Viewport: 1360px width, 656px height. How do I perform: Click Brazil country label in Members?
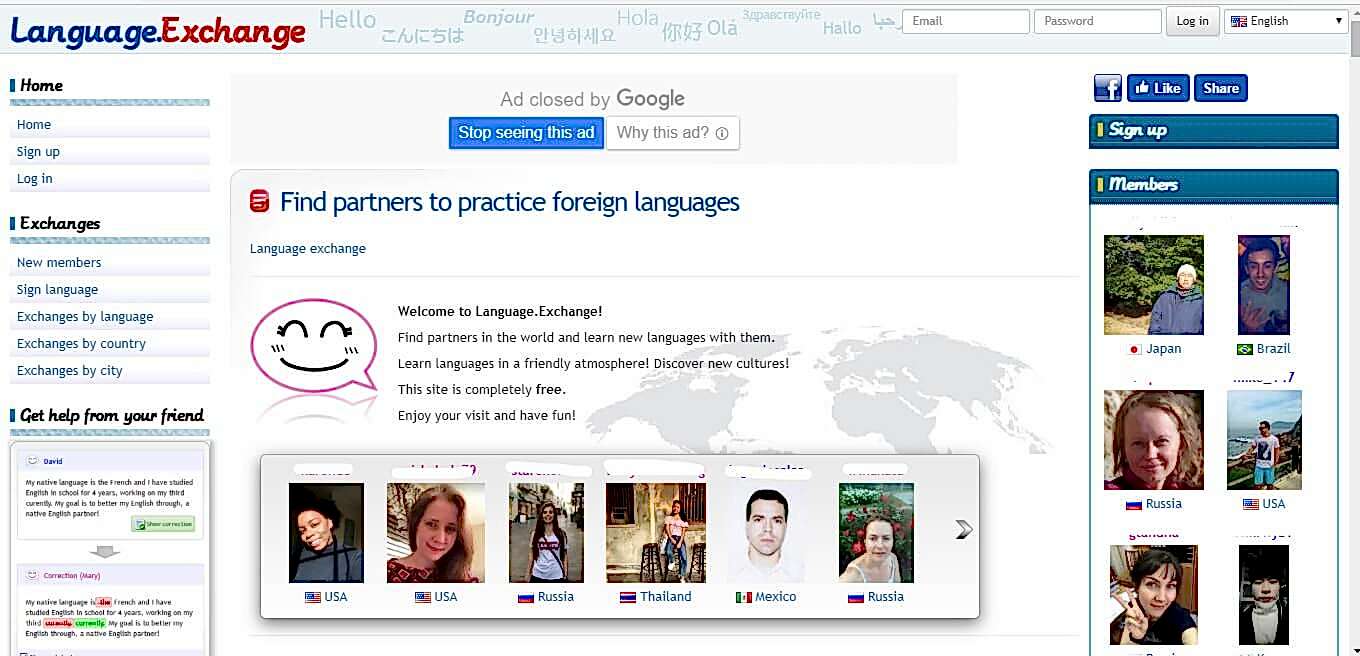coord(1274,350)
